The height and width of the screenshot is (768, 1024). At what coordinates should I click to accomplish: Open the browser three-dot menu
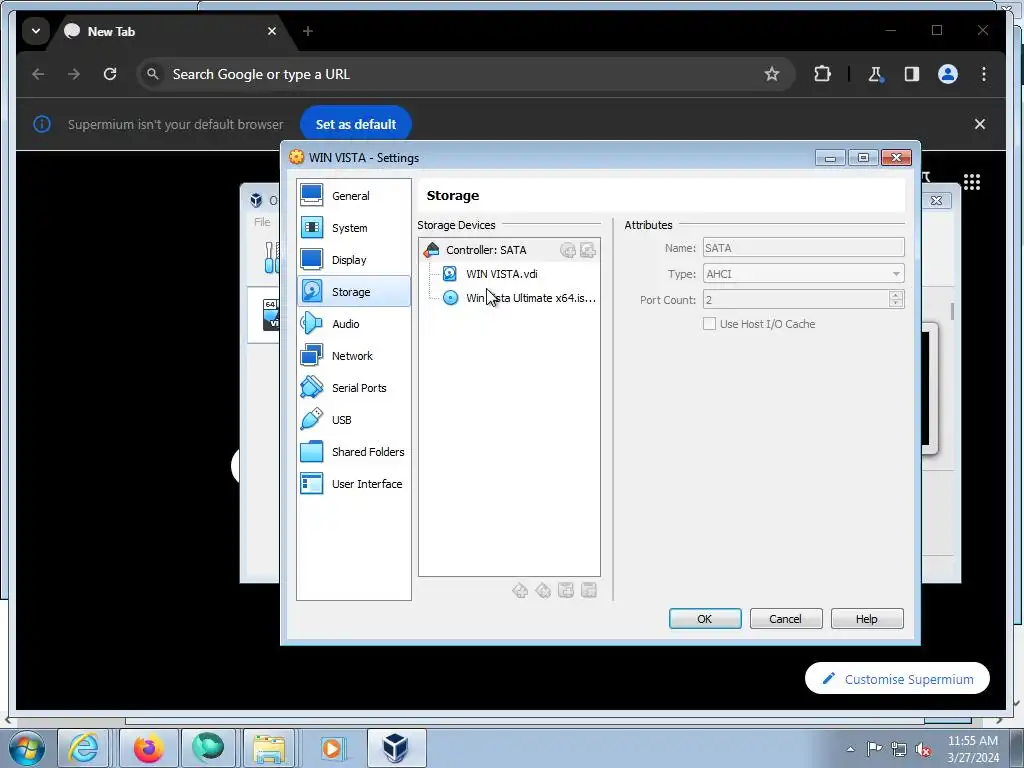(984, 74)
